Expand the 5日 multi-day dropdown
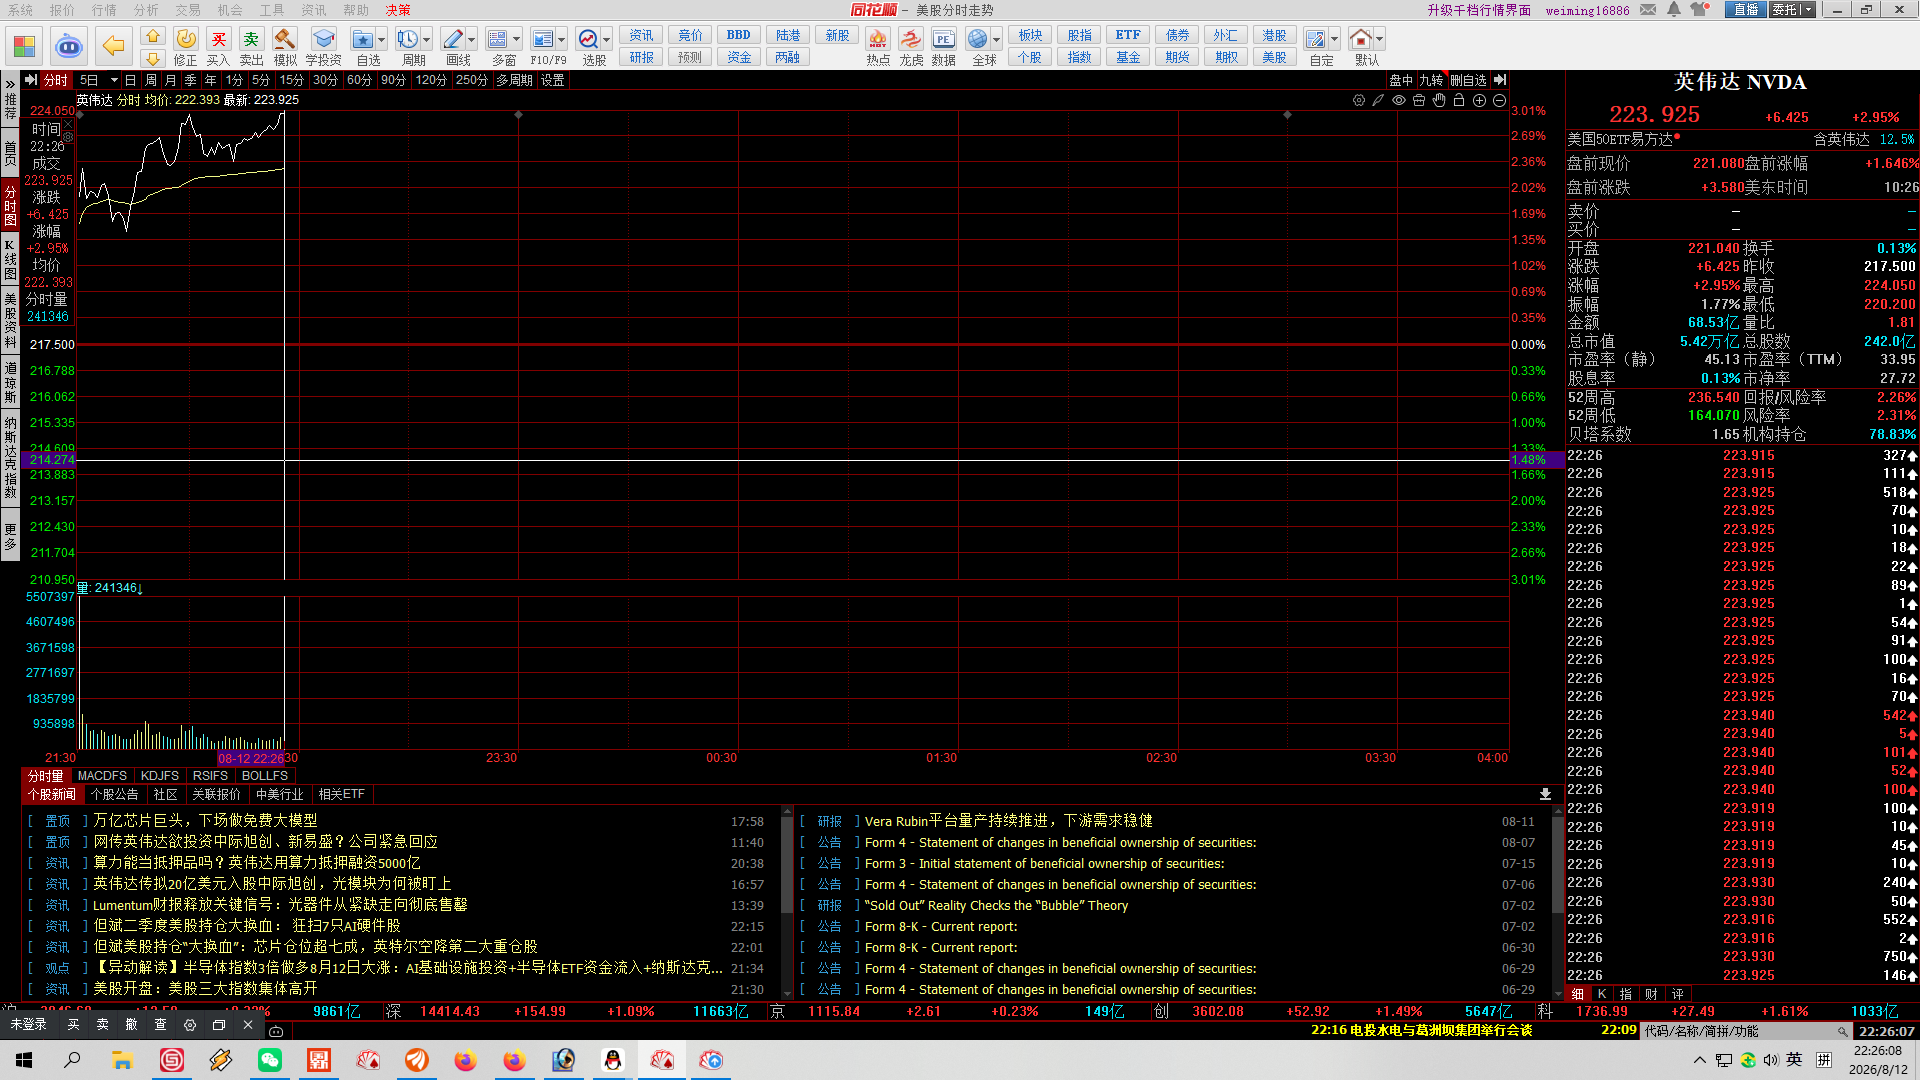The width and height of the screenshot is (1920, 1080). pos(114,80)
